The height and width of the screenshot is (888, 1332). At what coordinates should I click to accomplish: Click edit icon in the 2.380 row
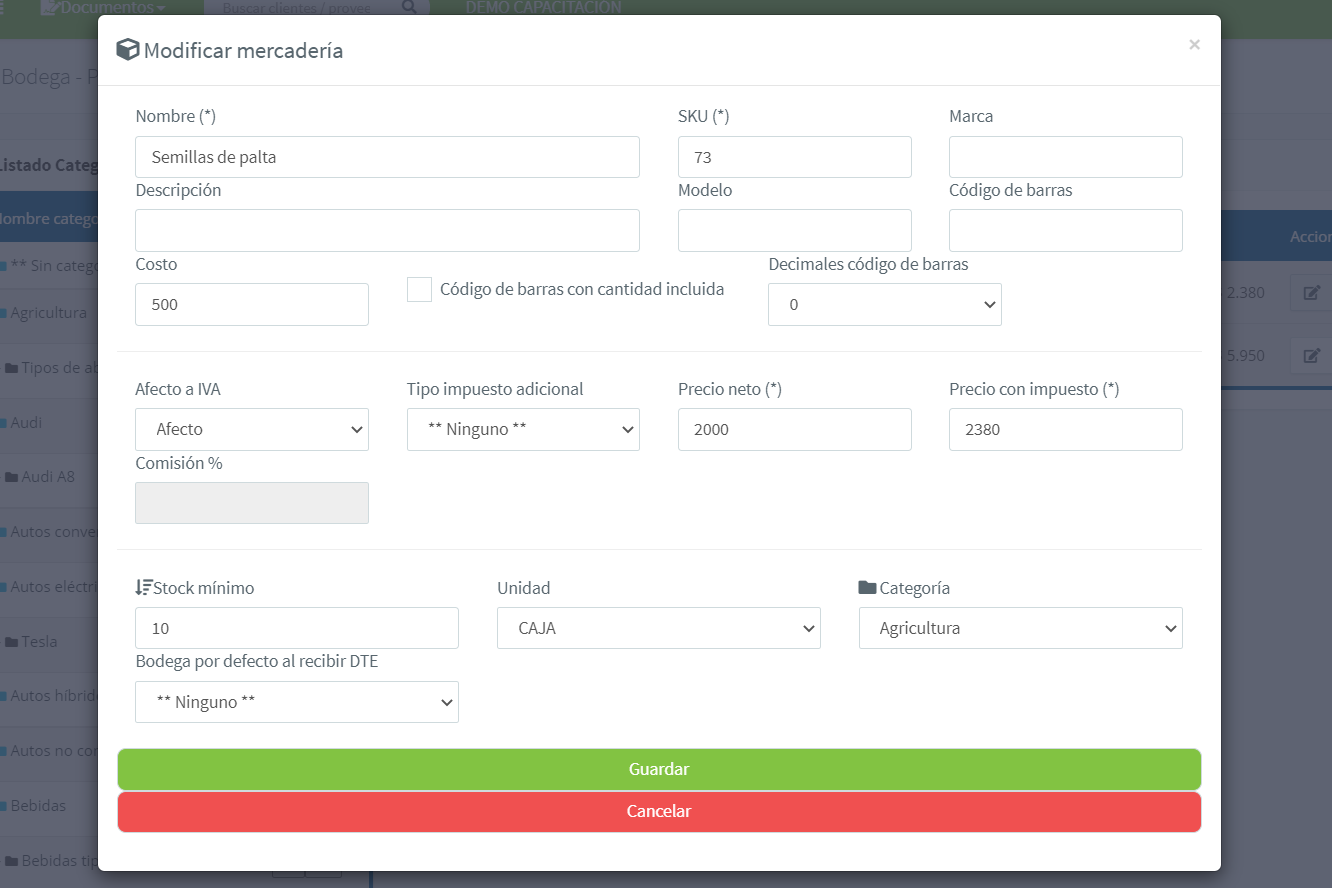coord(1311,293)
